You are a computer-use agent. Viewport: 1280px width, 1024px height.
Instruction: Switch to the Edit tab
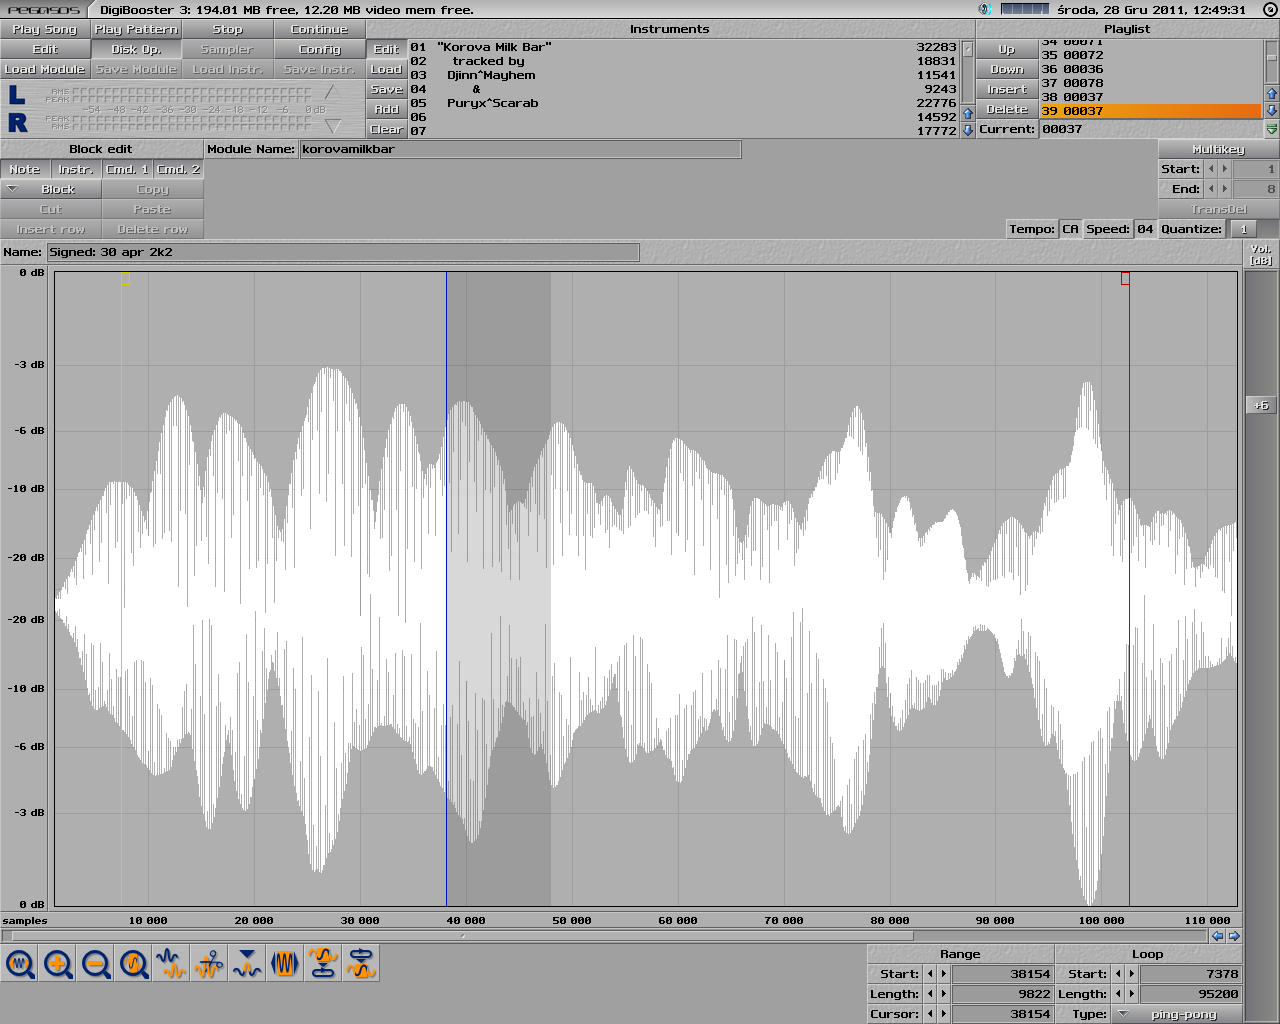(x=45, y=49)
